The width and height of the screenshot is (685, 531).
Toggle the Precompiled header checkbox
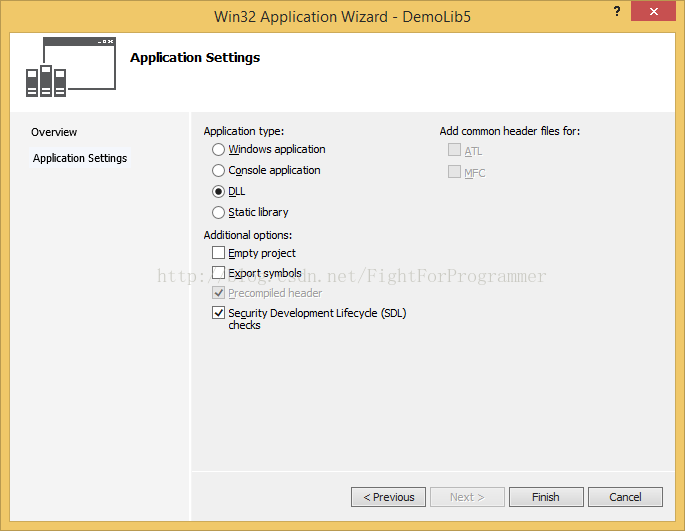click(218, 293)
